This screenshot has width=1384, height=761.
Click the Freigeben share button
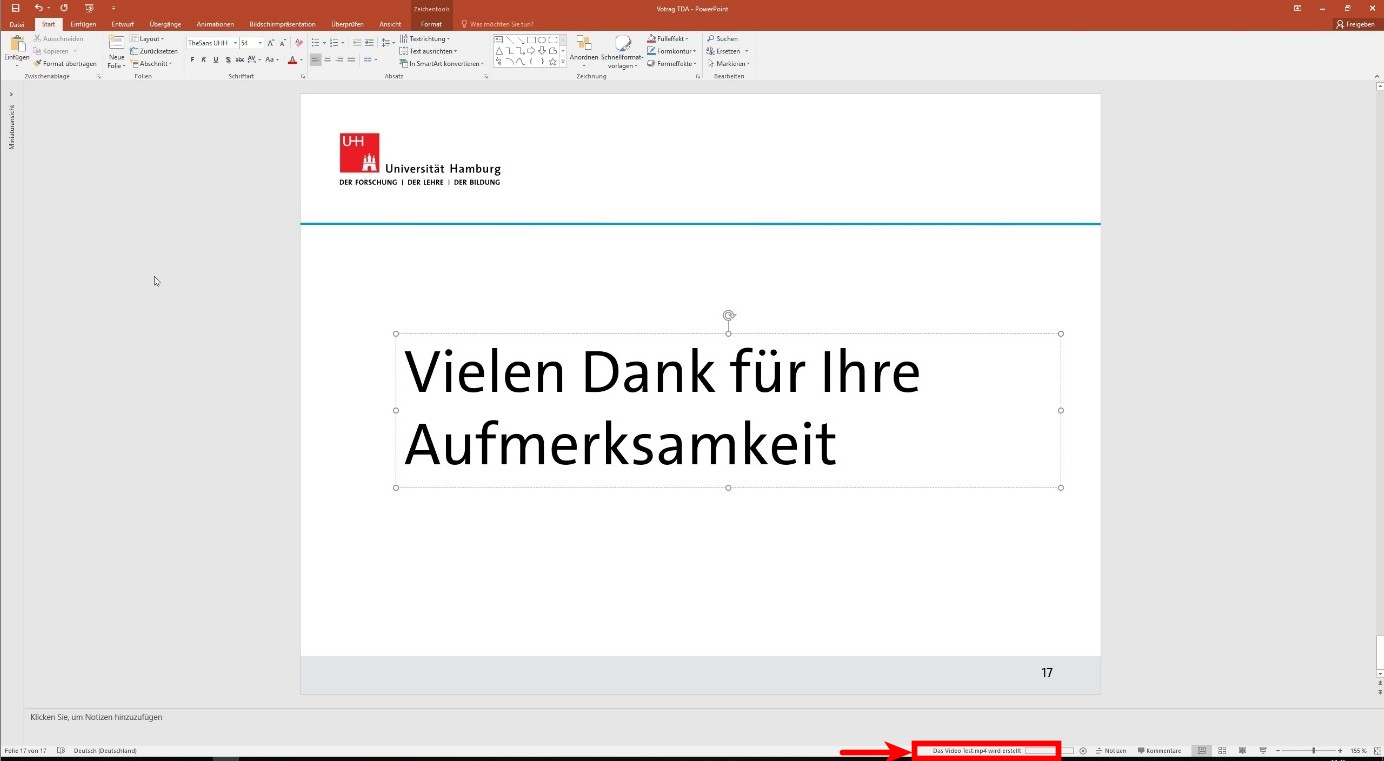(x=1355, y=24)
